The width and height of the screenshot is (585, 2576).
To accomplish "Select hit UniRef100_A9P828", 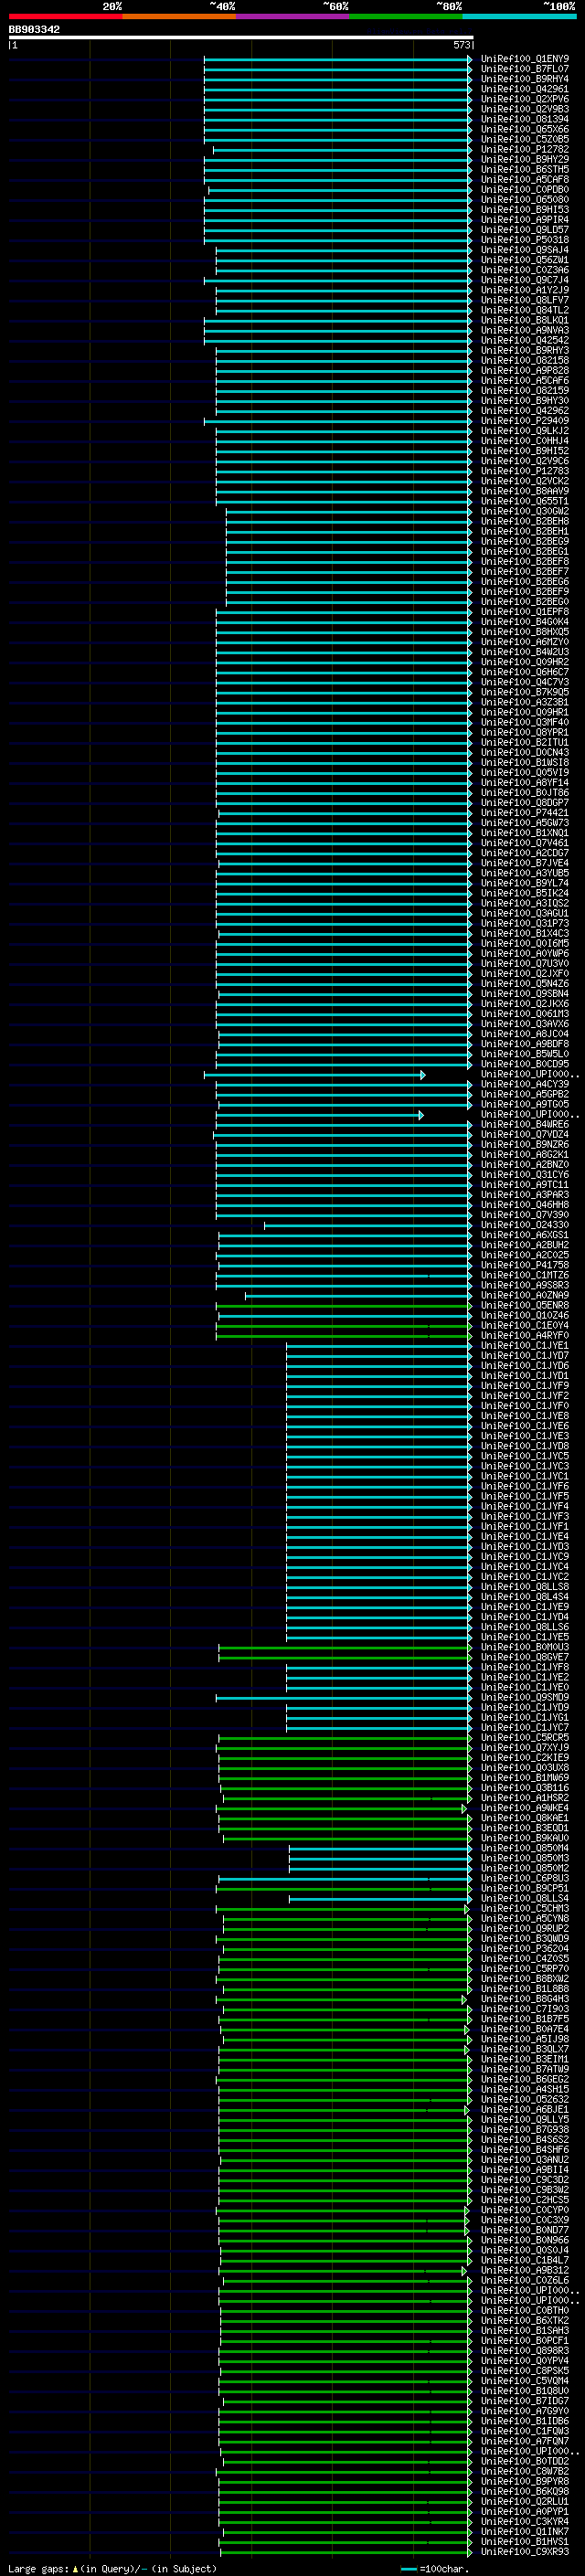I will coord(525,371).
